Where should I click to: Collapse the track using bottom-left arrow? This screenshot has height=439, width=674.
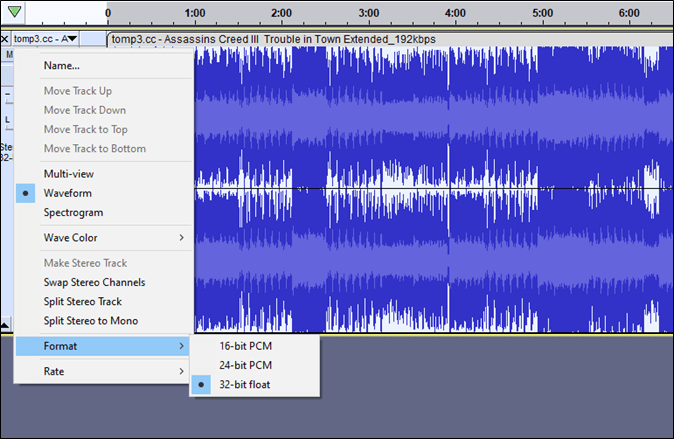pos(5,325)
